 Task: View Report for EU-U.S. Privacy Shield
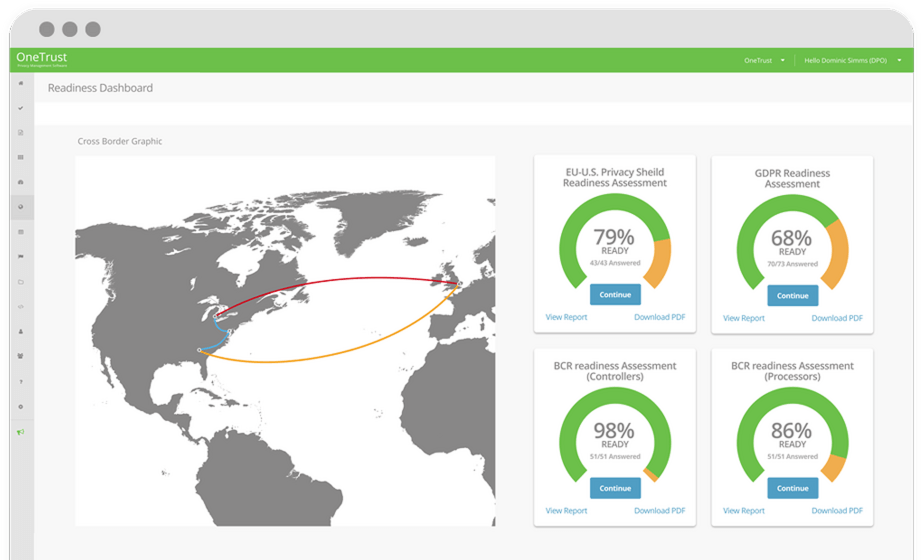click(566, 317)
